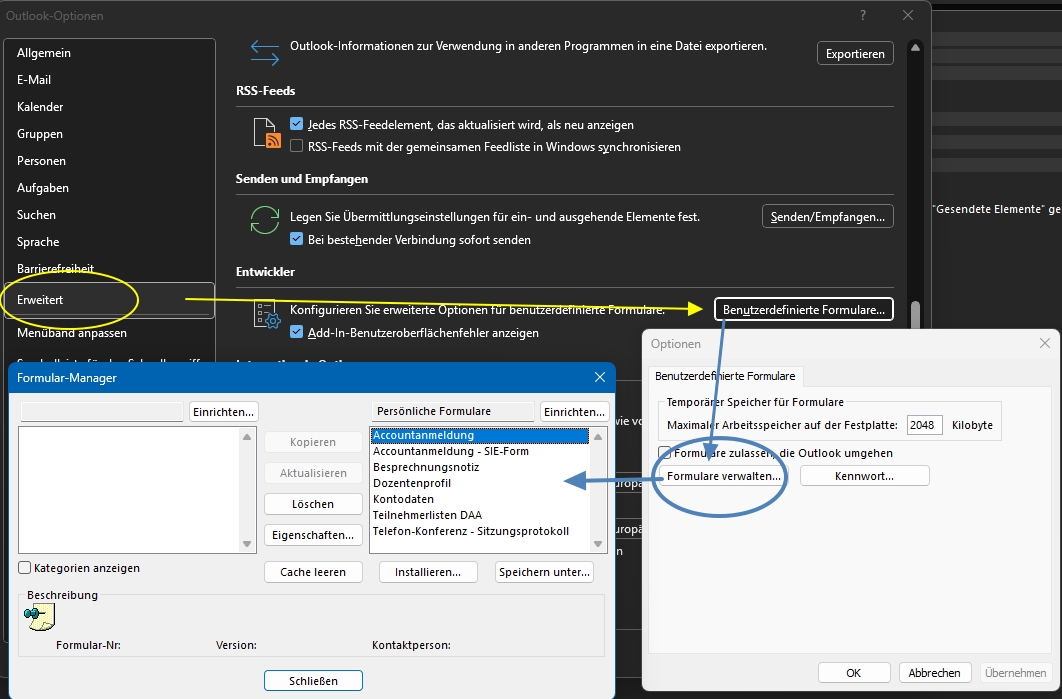Image resolution: width=1062 pixels, height=699 pixels.
Task: Open form Eigenschaften... button
Action: point(313,535)
